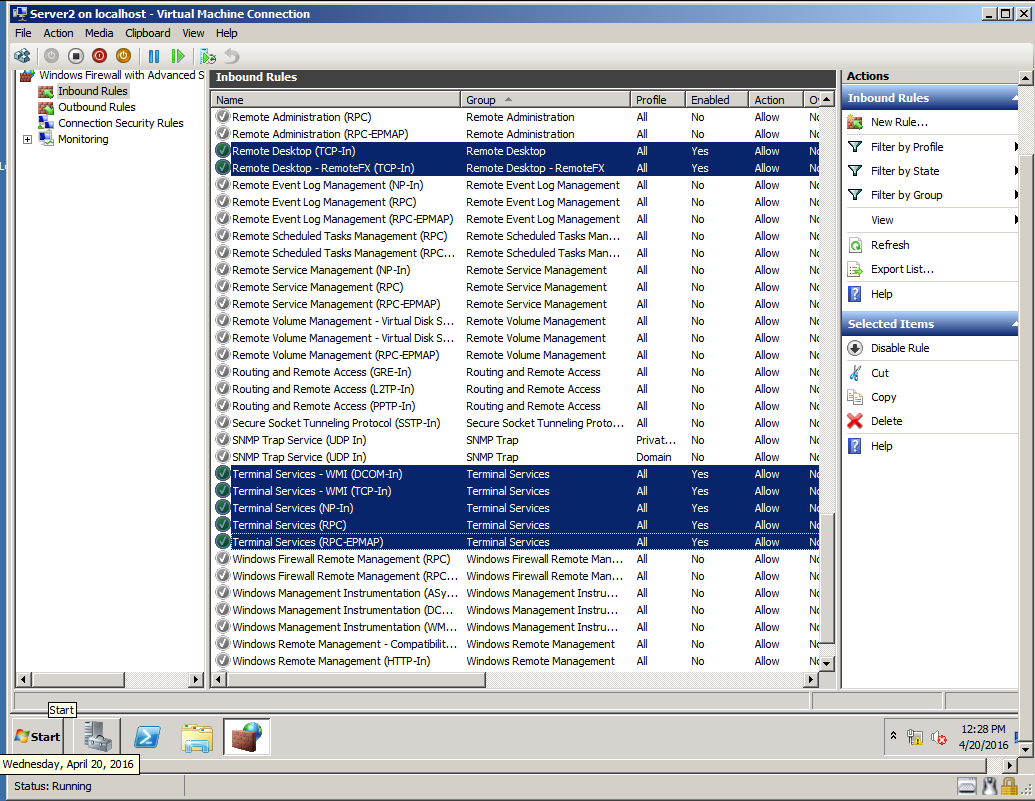Click the Cut scissors icon

[x=855, y=373]
